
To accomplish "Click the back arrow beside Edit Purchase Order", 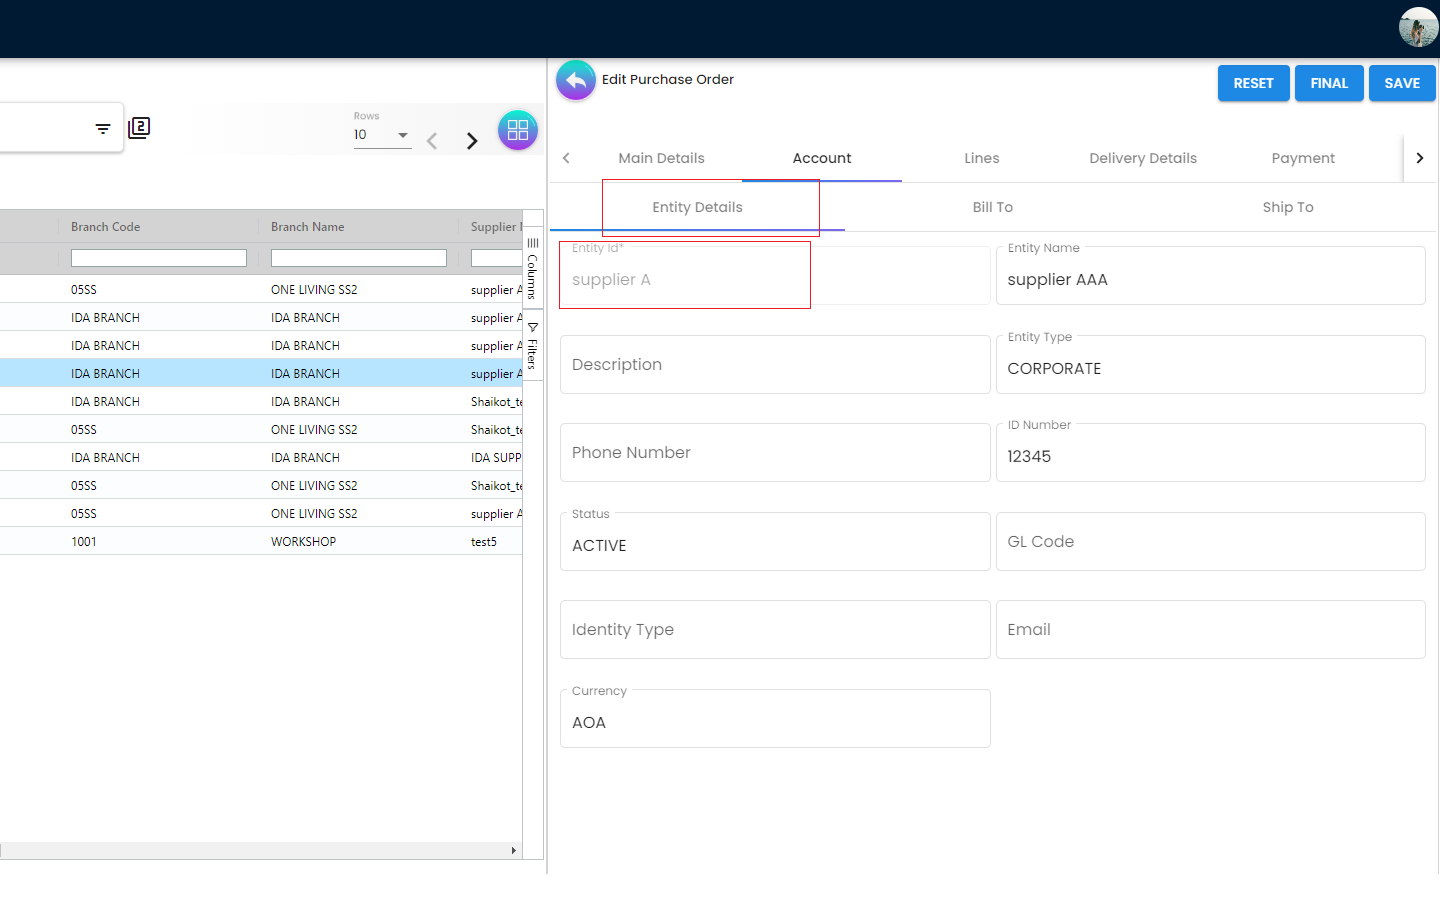I will [x=576, y=81].
